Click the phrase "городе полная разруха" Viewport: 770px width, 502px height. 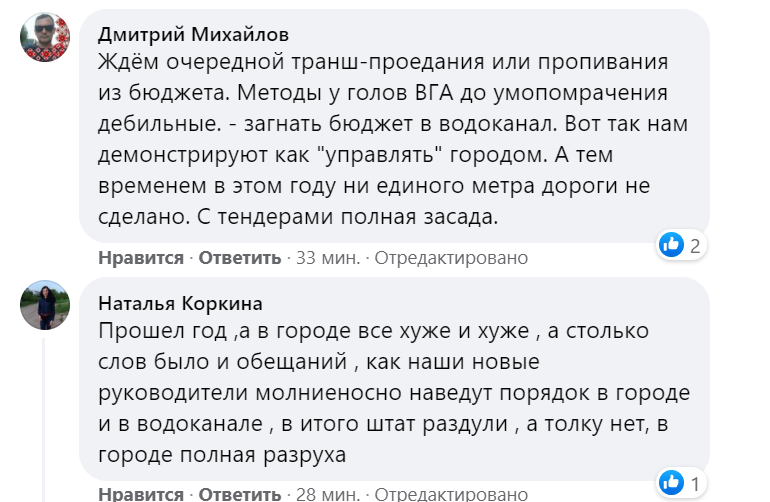(x=222, y=456)
